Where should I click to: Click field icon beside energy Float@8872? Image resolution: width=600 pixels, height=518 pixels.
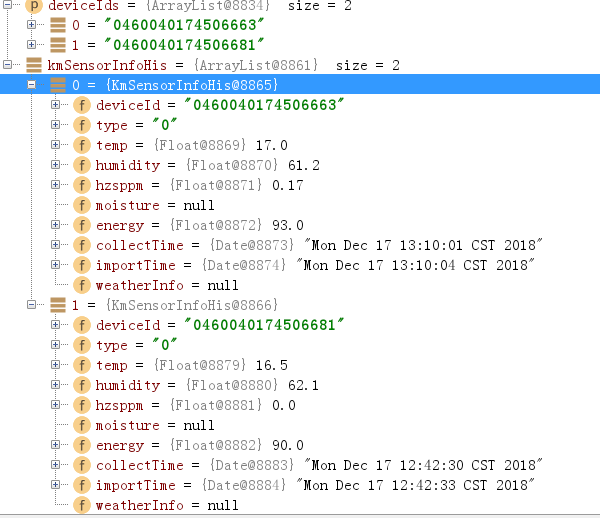coord(82,225)
